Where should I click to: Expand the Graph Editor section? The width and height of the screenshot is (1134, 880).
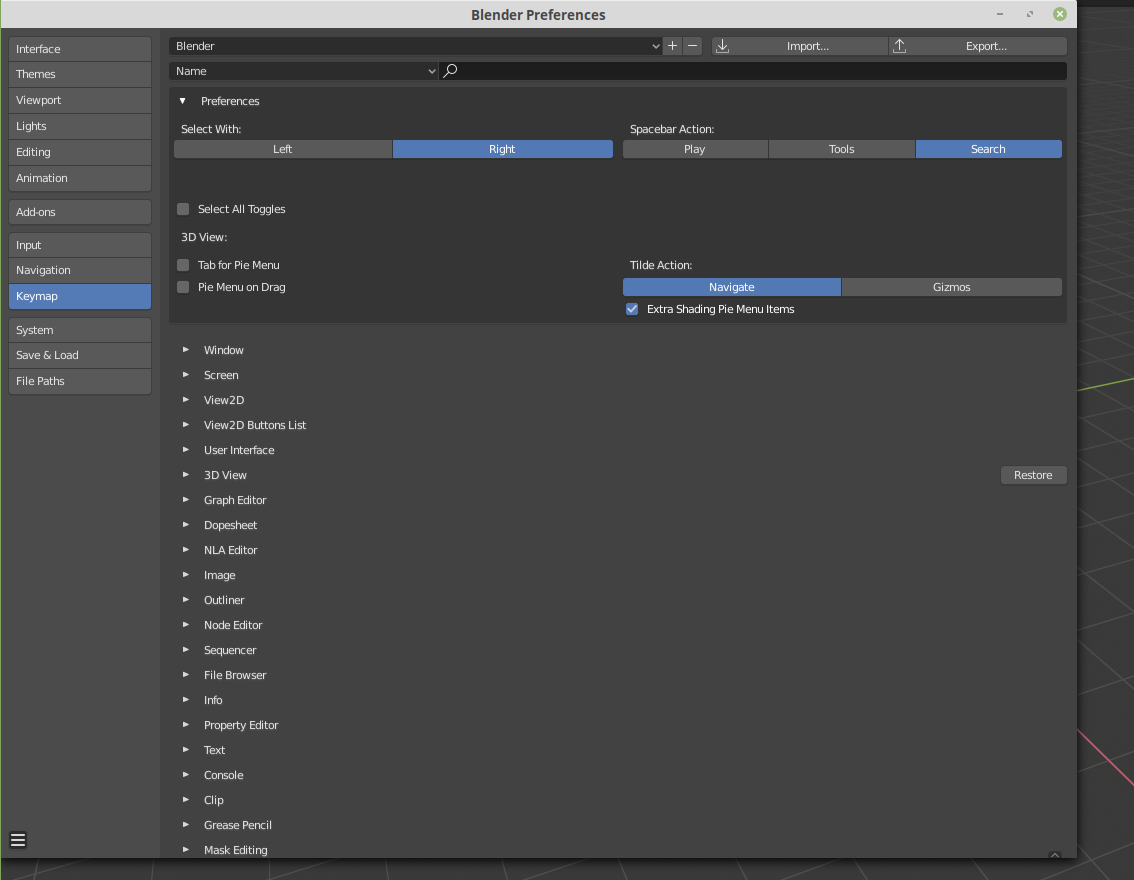pyautogui.click(x=186, y=500)
